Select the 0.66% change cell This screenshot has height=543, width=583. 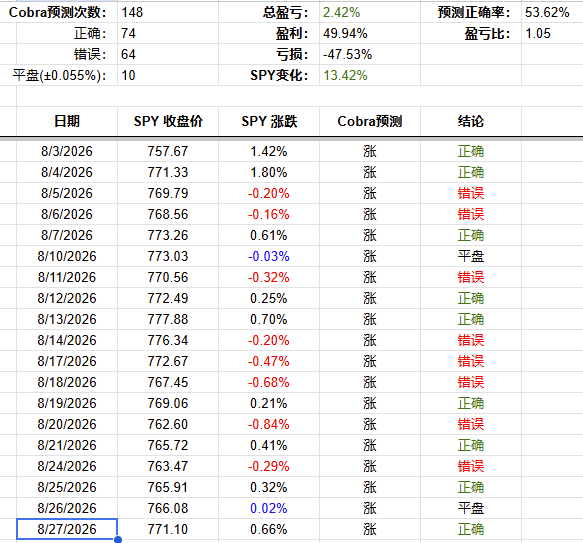click(269, 529)
